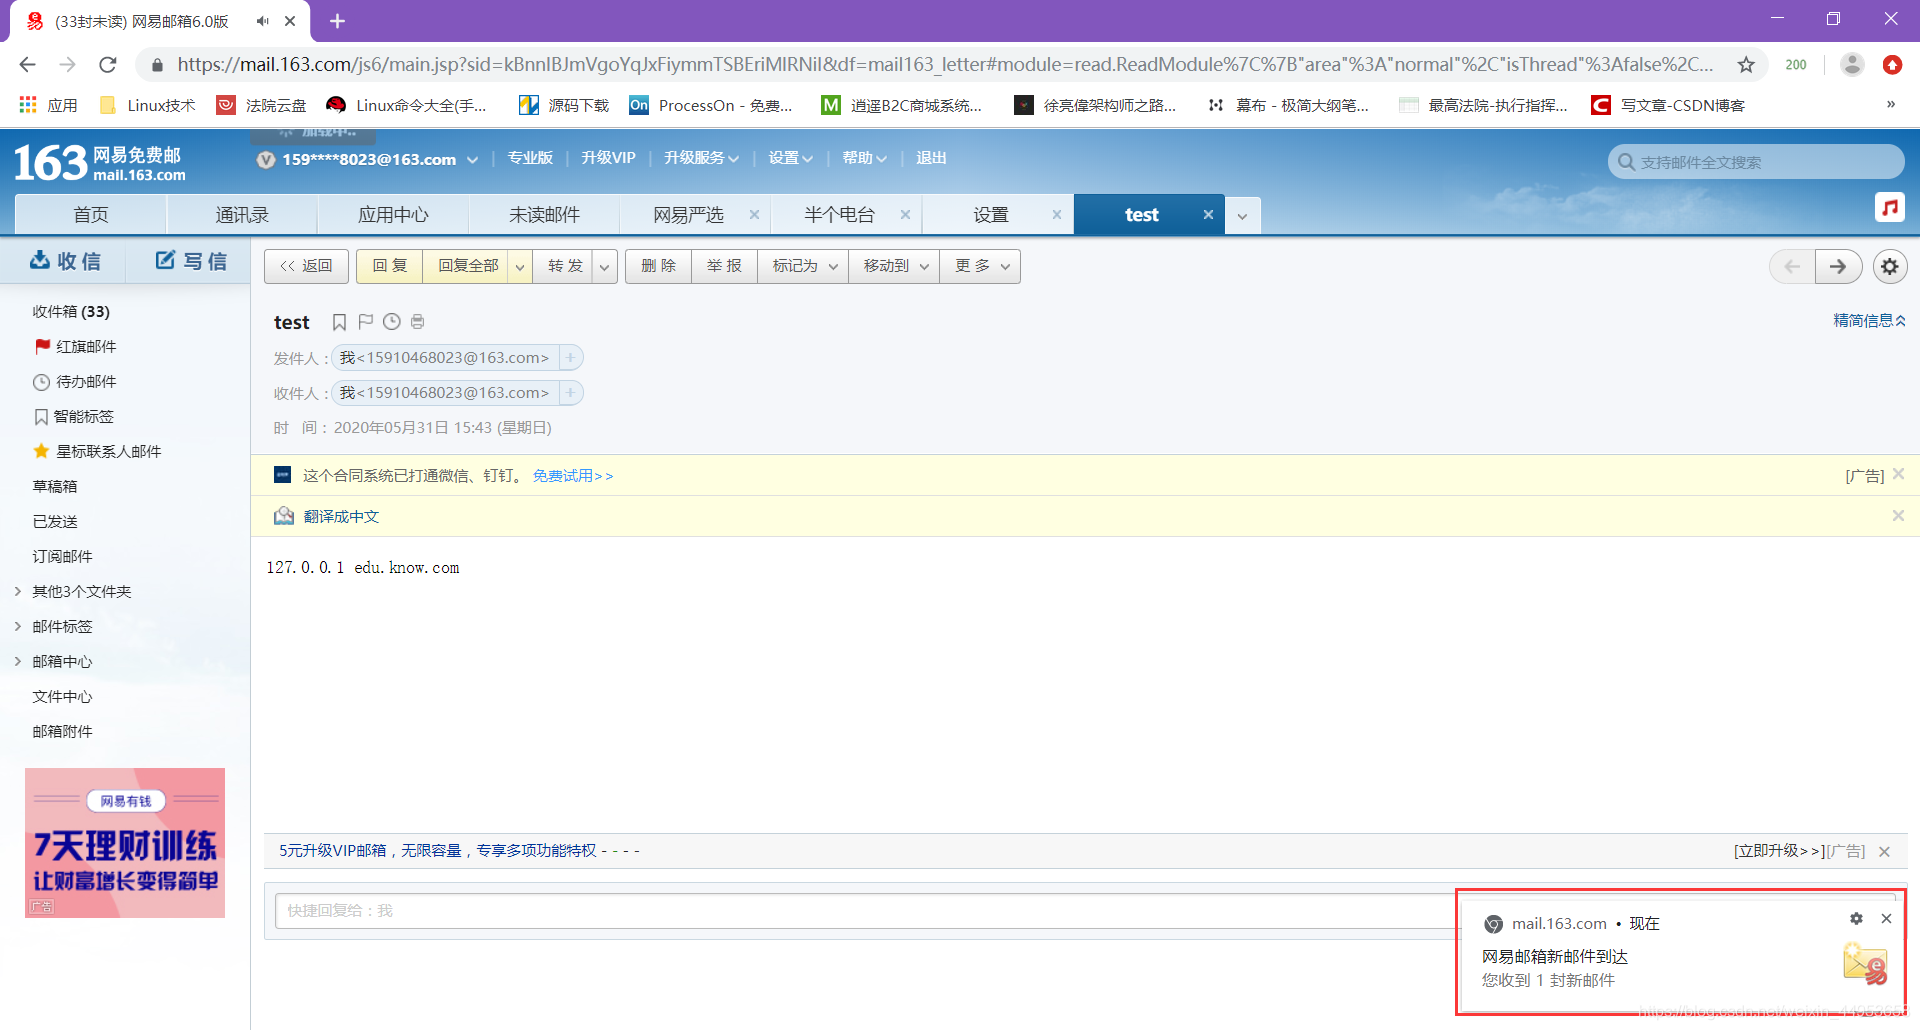The image size is (1920, 1030).
Task: Click 收信 to receive mail
Action: click(65, 261)
